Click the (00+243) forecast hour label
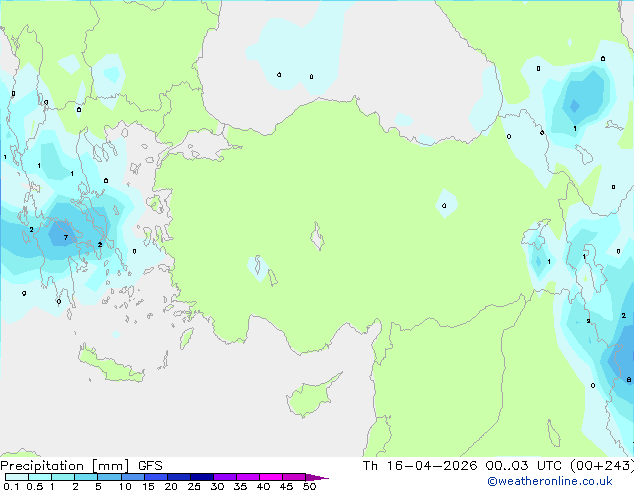634x490 pixels. coord(602,466)
